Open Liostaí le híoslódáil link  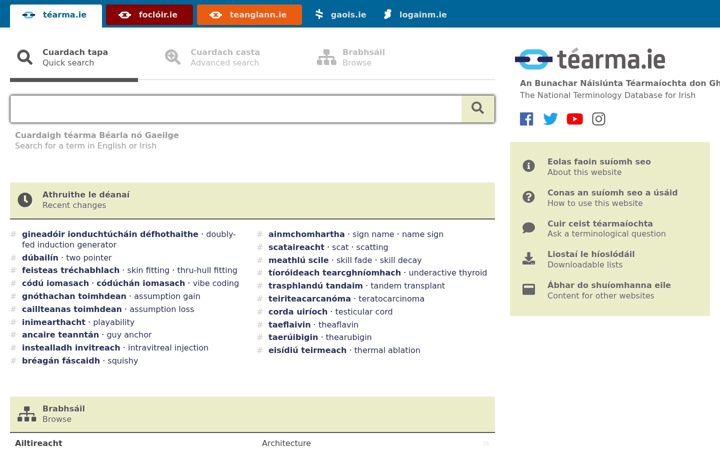(591, 259)
